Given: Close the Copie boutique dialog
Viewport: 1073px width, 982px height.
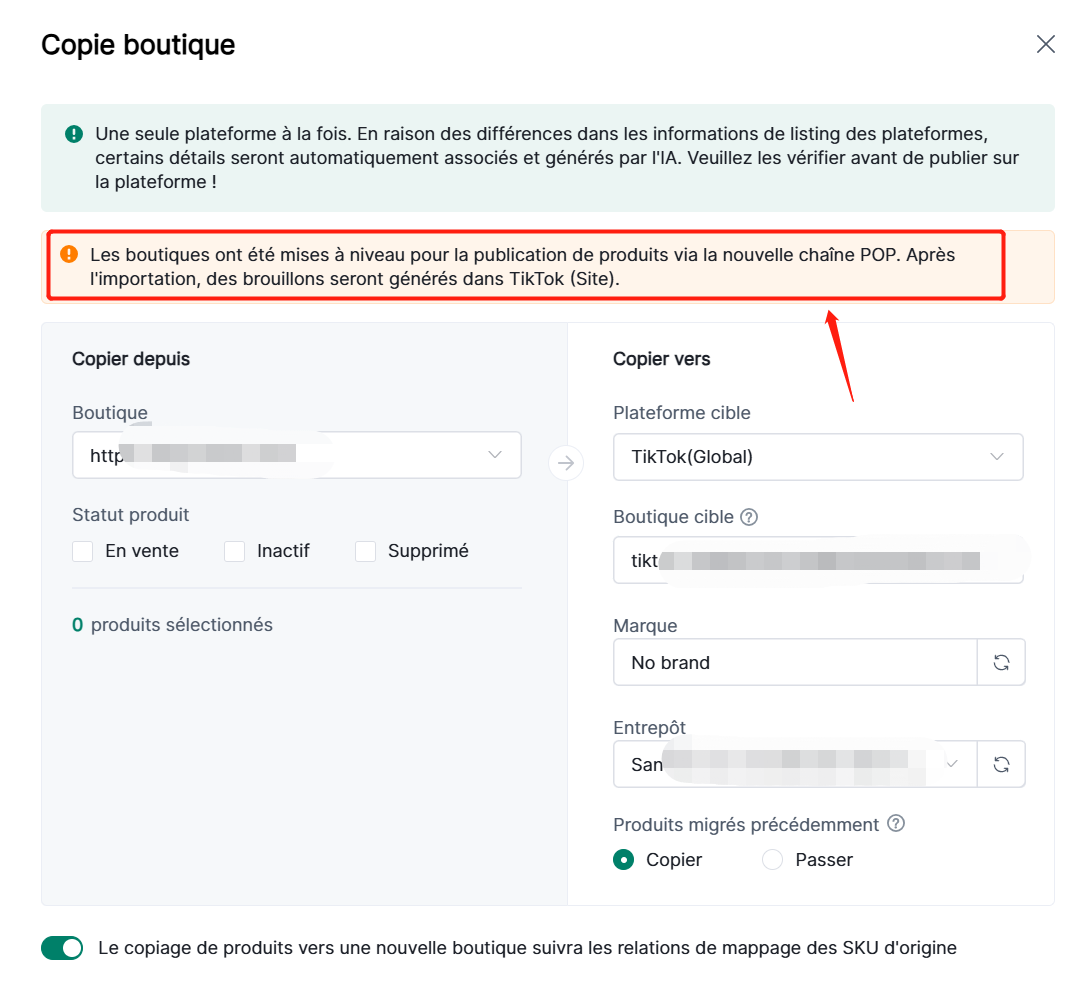Looking at the screenshot, I should click(x=1045, y=44).
